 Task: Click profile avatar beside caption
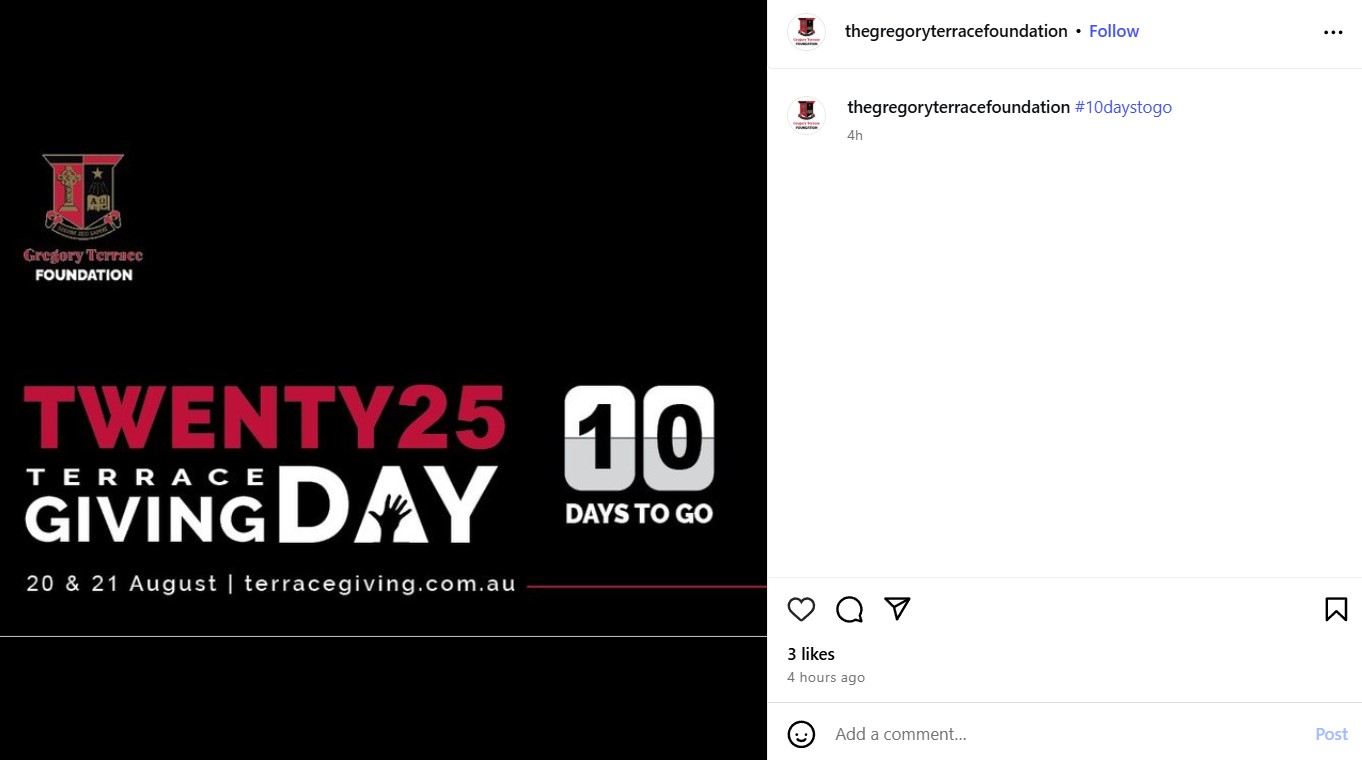806,115
